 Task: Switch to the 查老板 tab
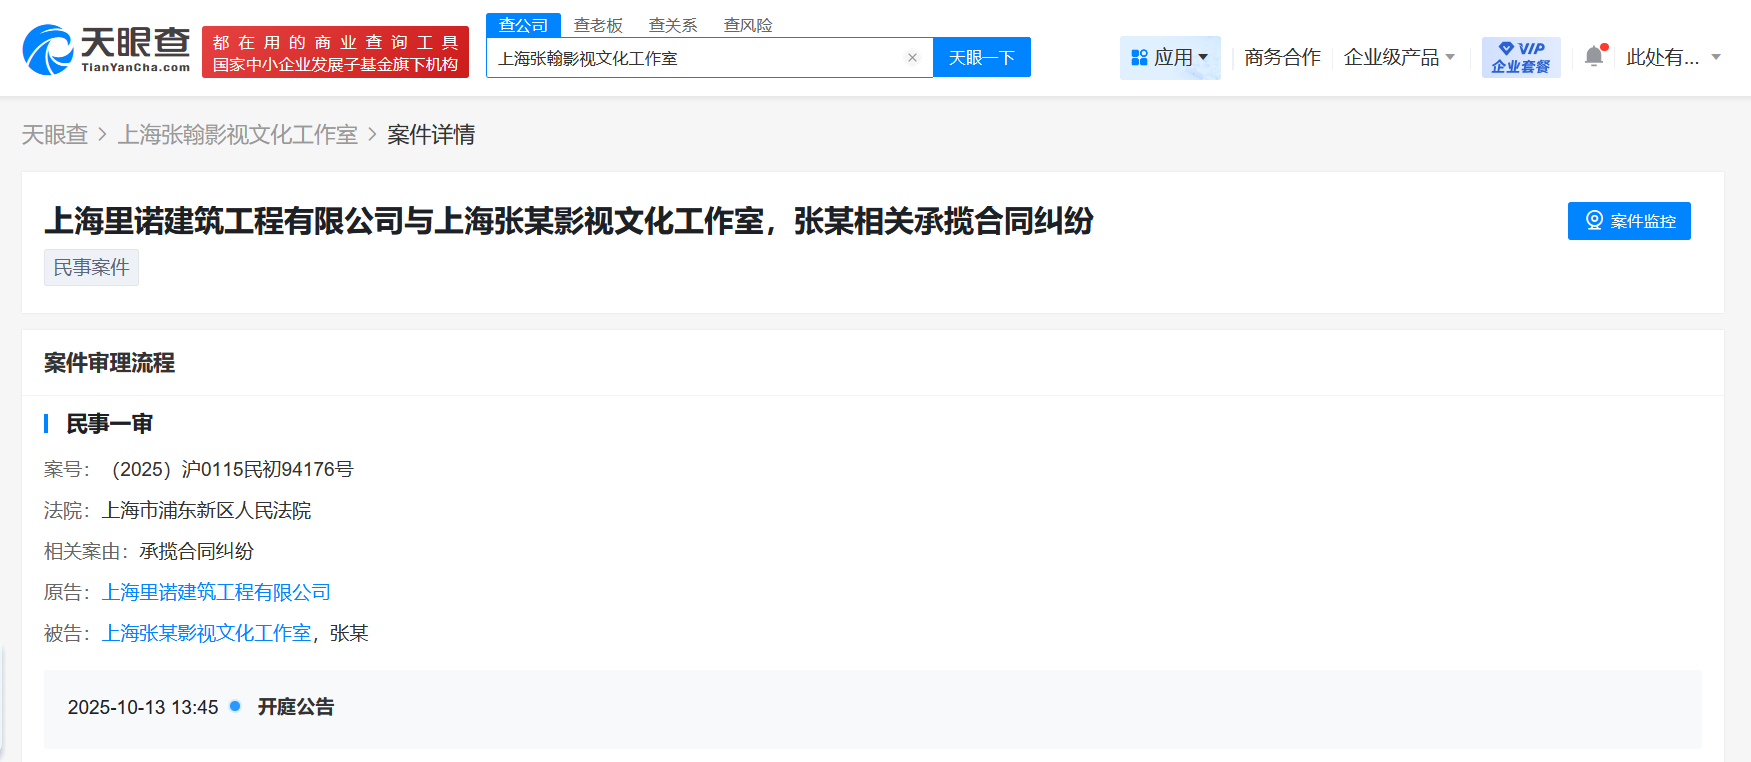click(x=598, y=25)
